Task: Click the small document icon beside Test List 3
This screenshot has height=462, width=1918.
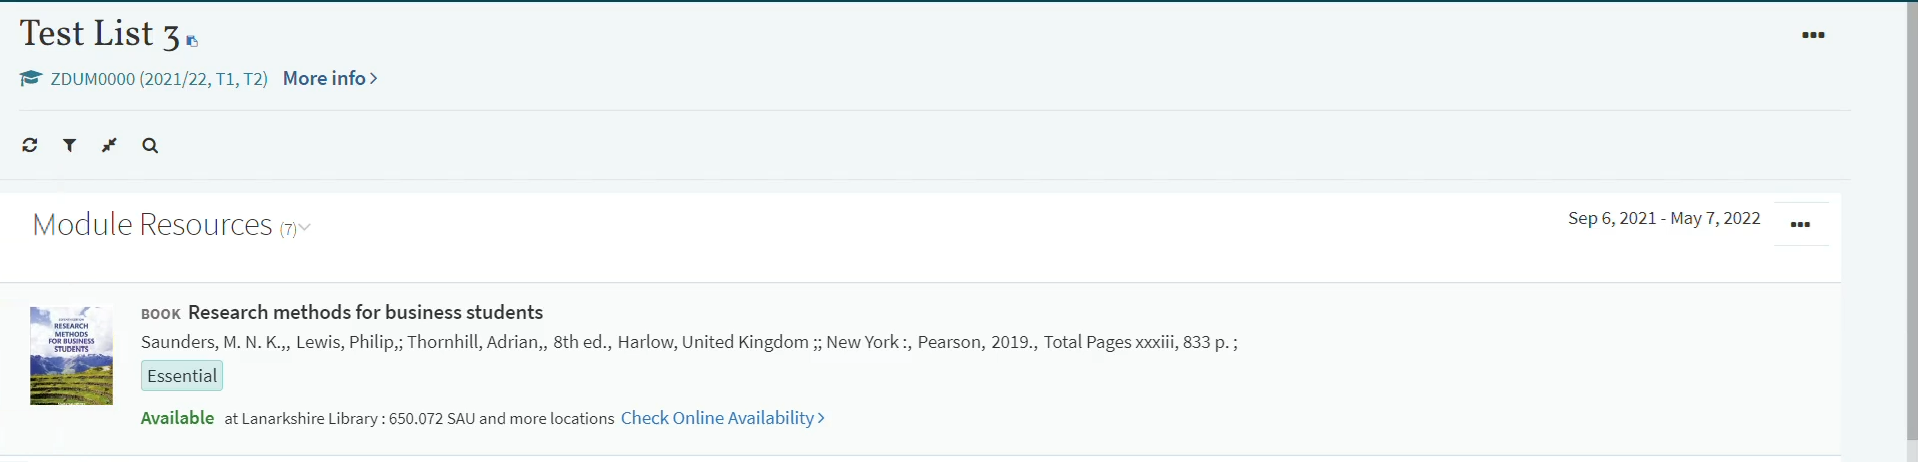Action: 192,41
